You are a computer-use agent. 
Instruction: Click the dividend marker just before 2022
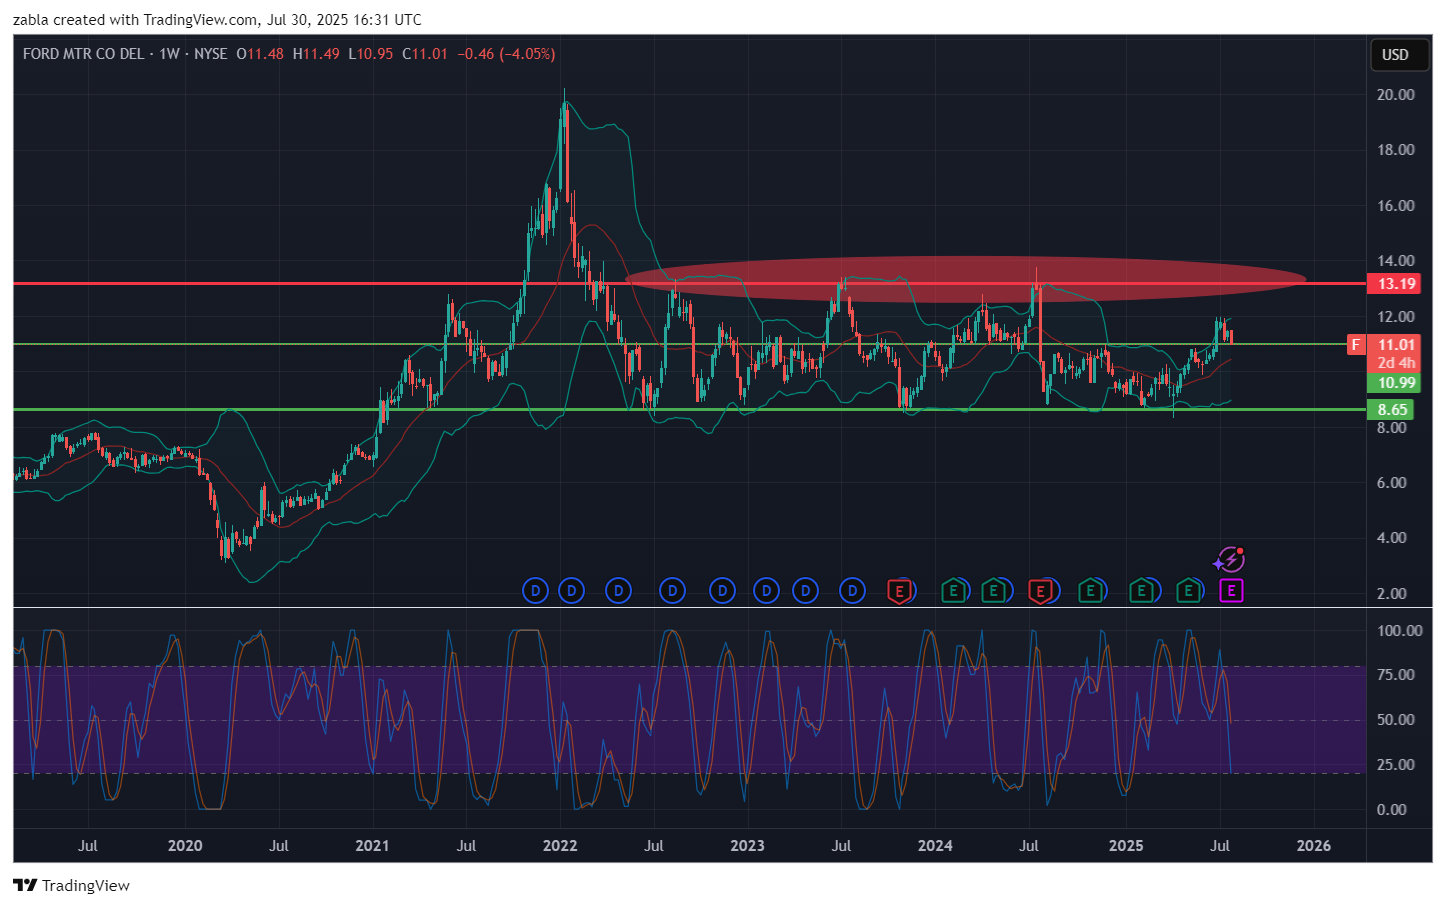click(535, 591)
